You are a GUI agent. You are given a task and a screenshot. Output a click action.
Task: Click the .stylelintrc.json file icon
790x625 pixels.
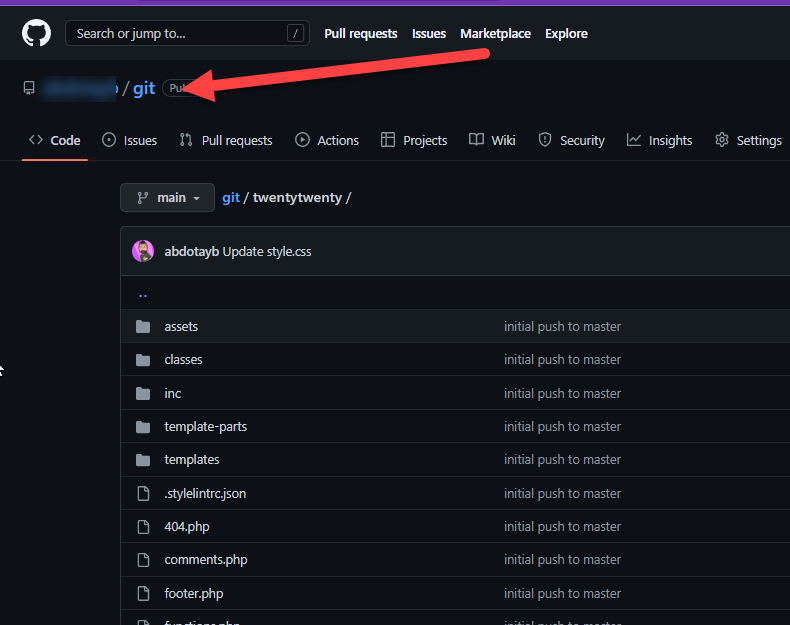[x=143, y=493]
